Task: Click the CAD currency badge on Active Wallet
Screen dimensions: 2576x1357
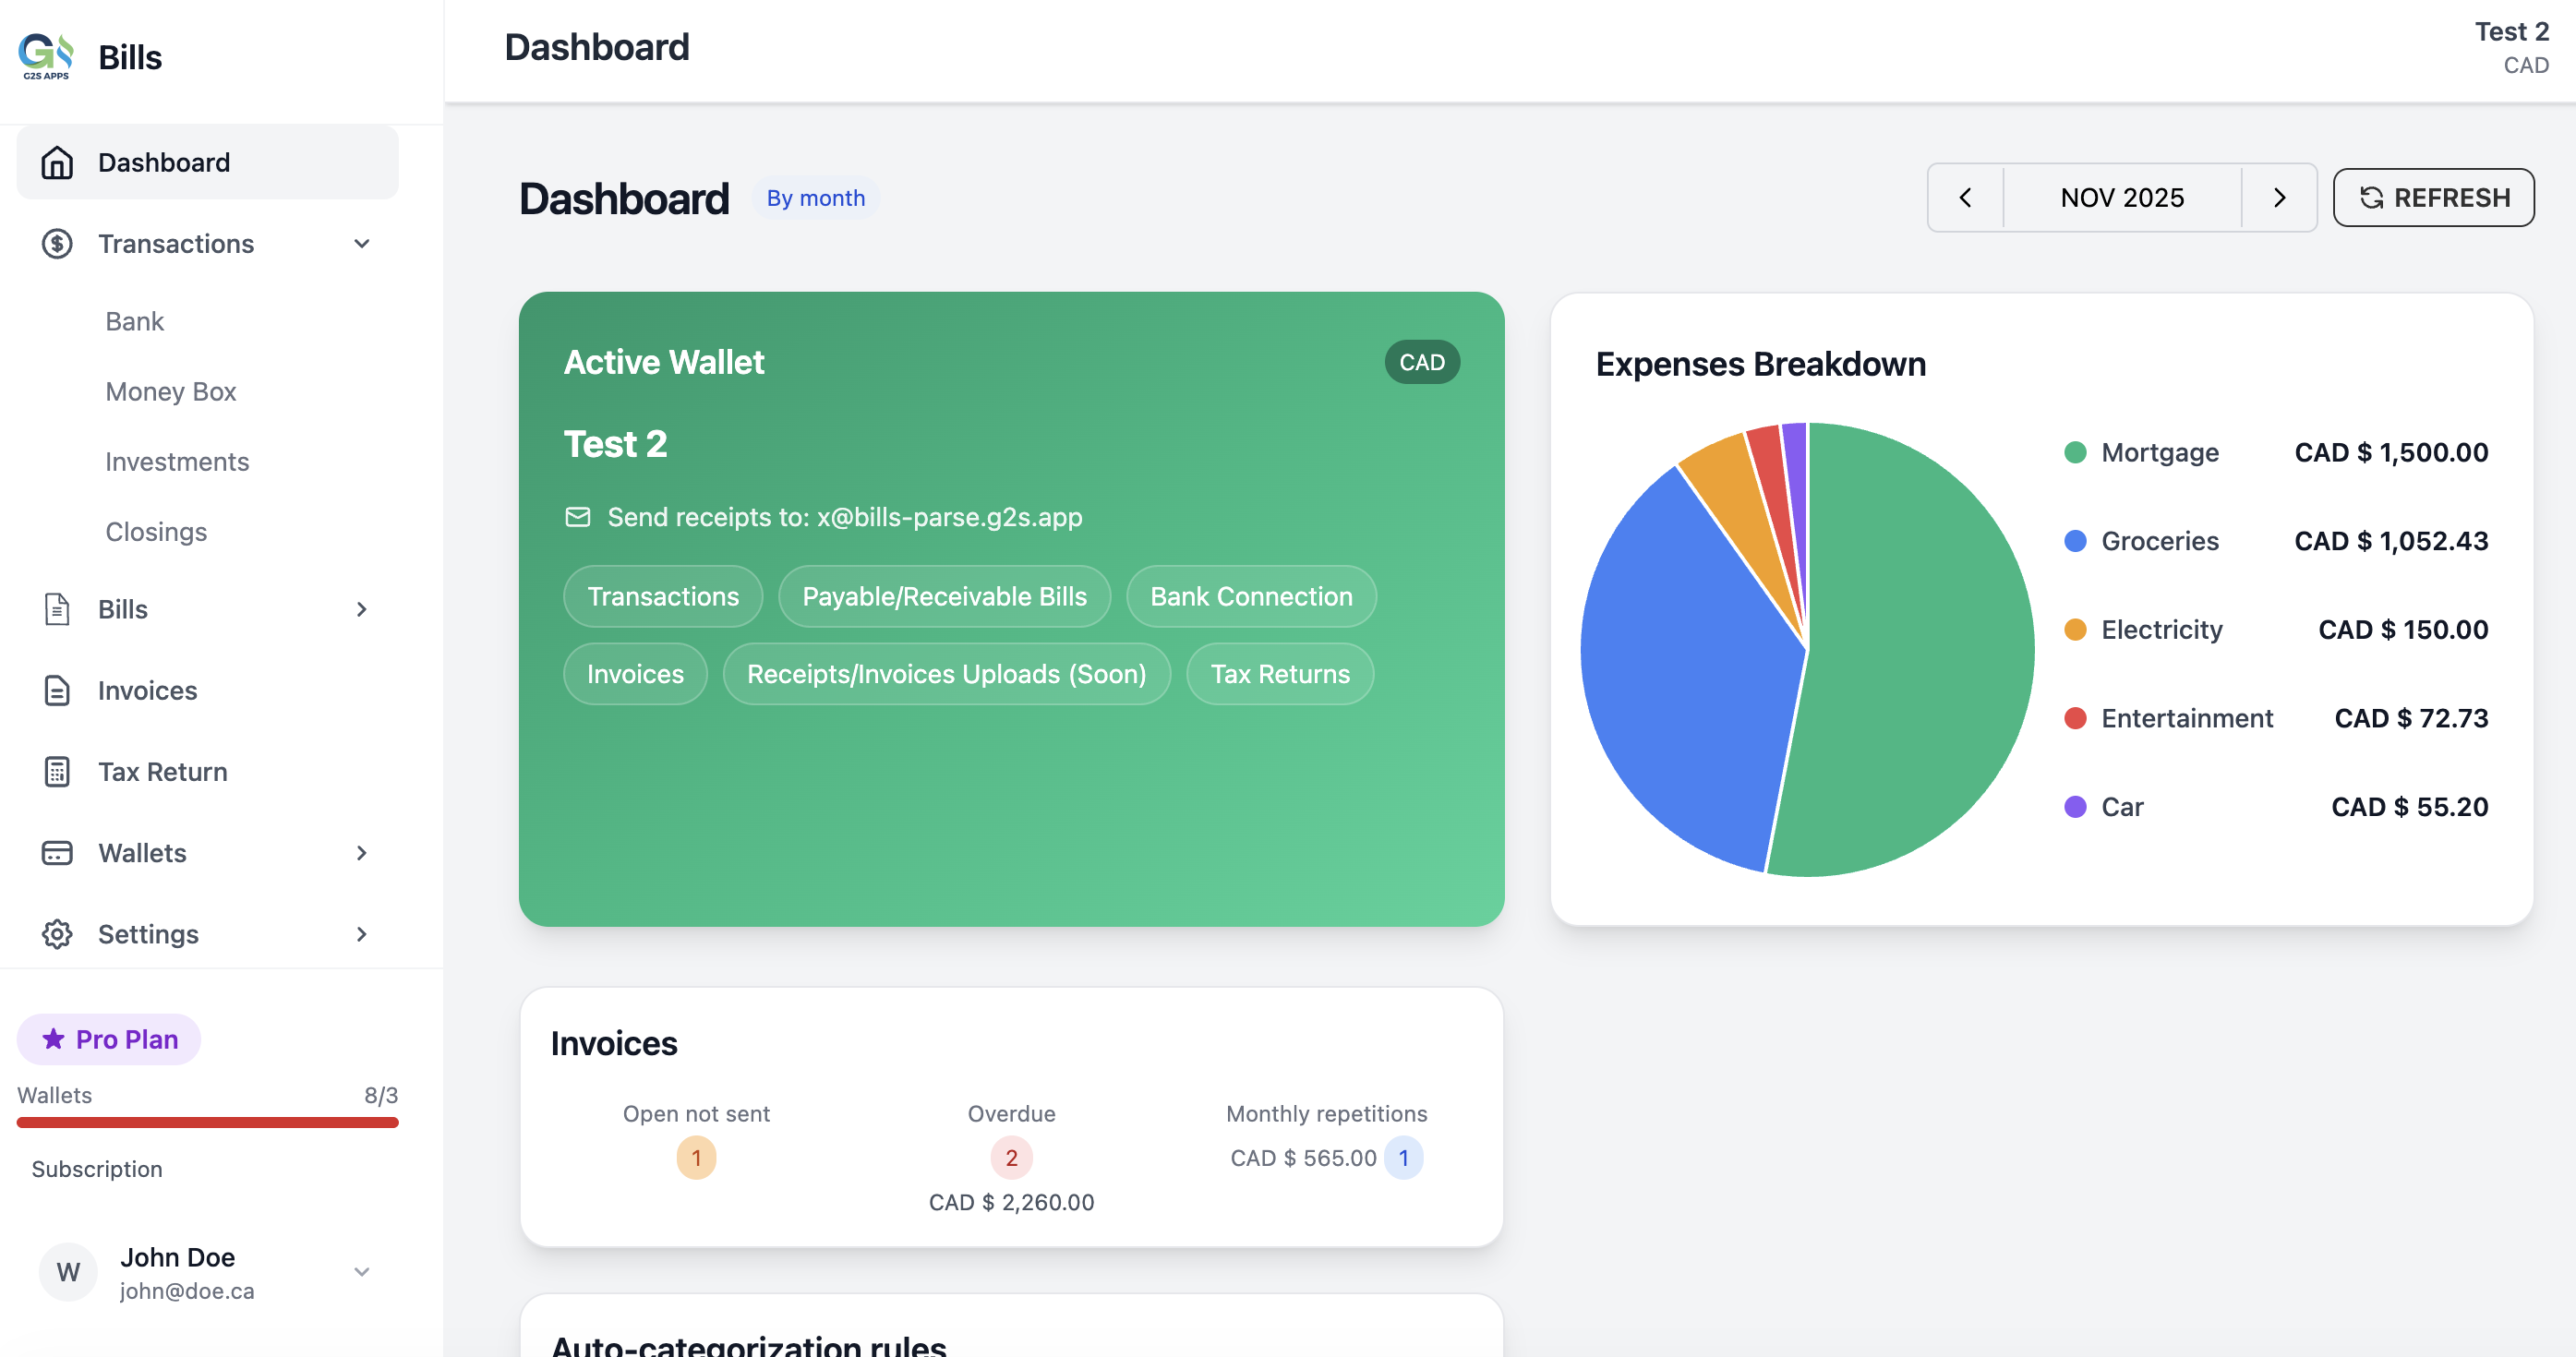Action: [x=1422, y=362]
